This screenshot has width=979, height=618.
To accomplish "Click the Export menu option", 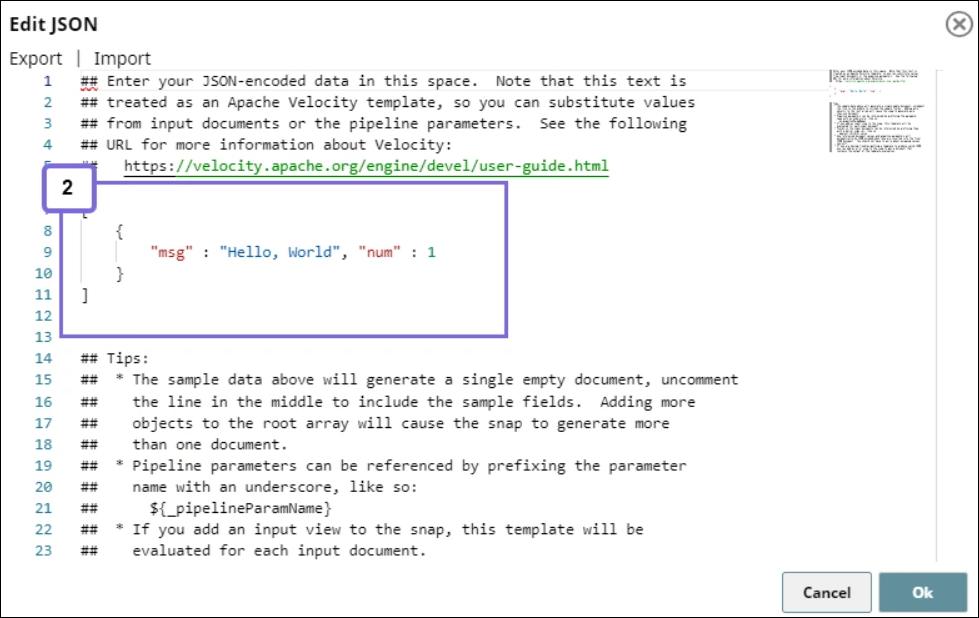I will point(36,59).
